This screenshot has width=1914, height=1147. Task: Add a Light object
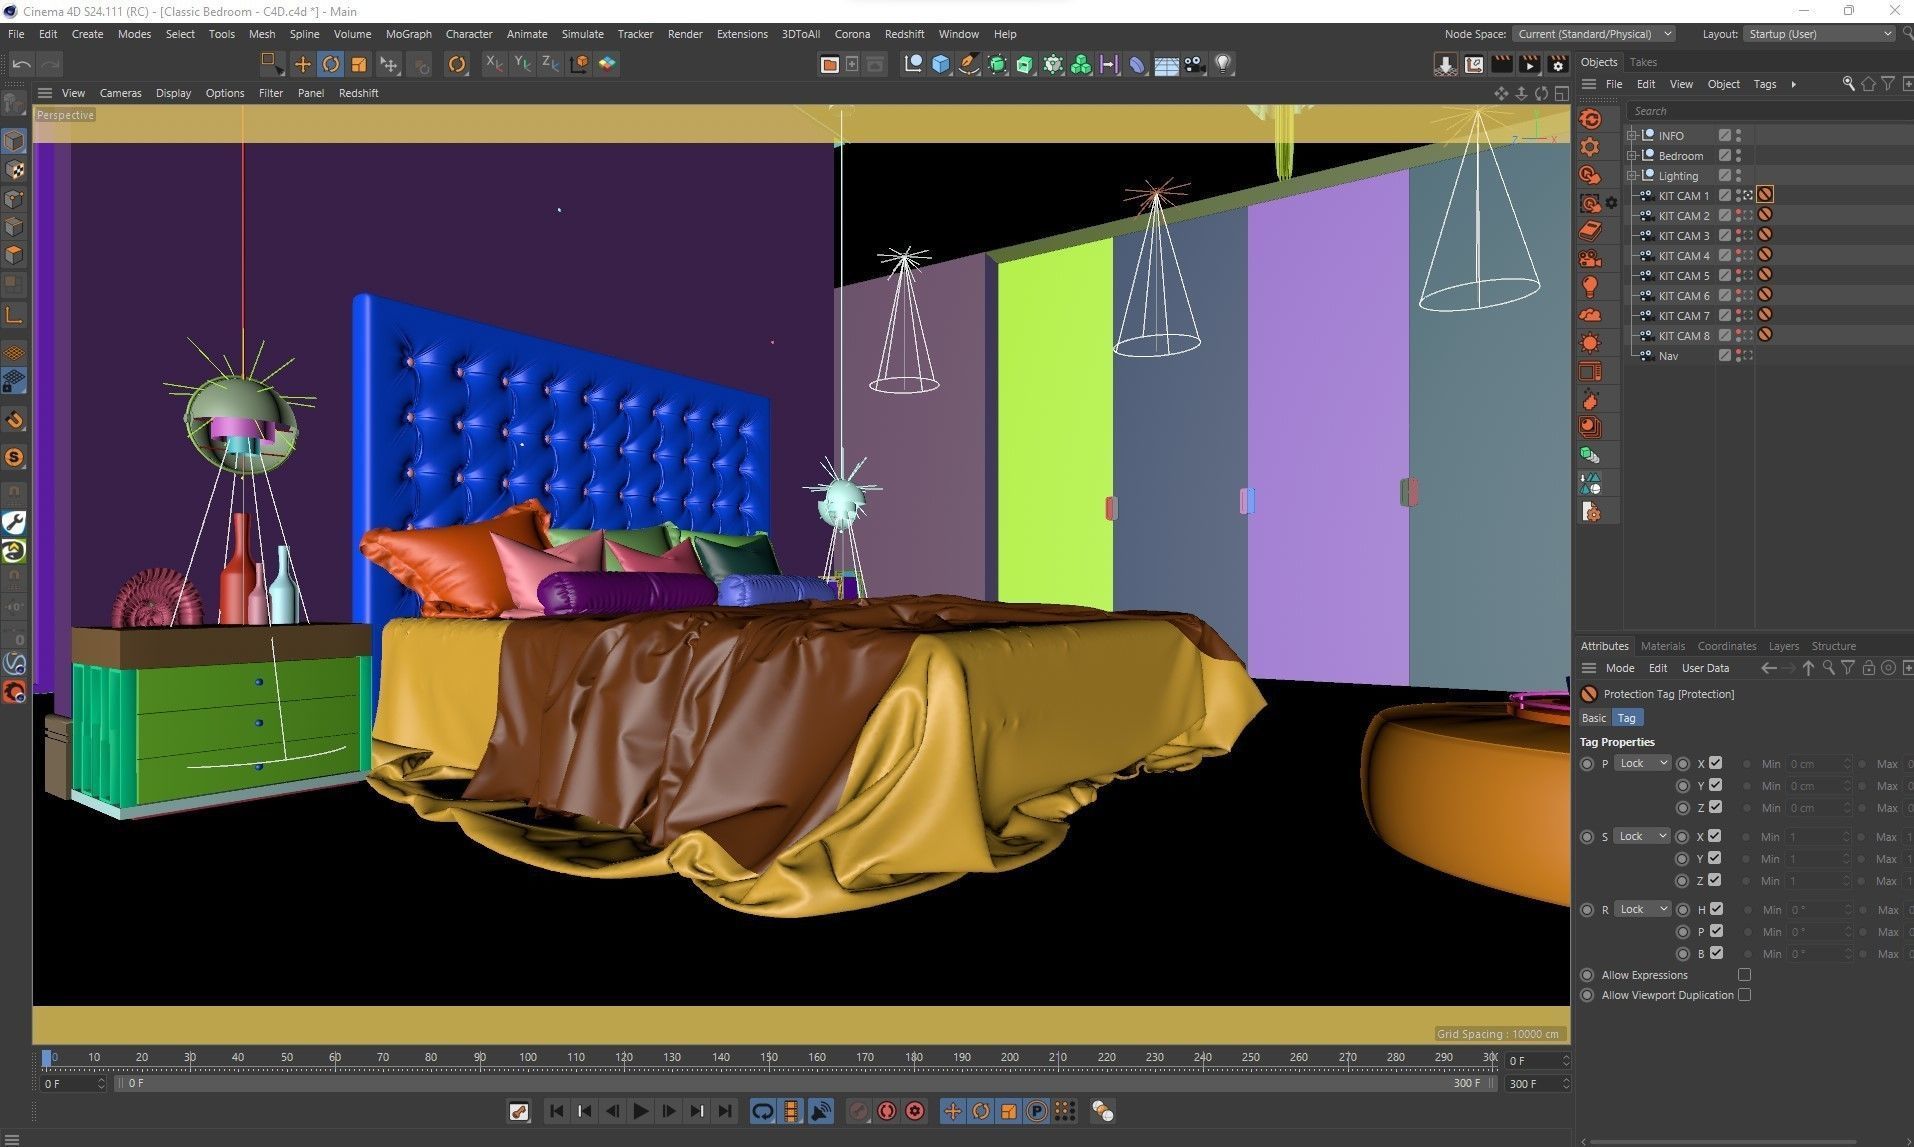1222,64
